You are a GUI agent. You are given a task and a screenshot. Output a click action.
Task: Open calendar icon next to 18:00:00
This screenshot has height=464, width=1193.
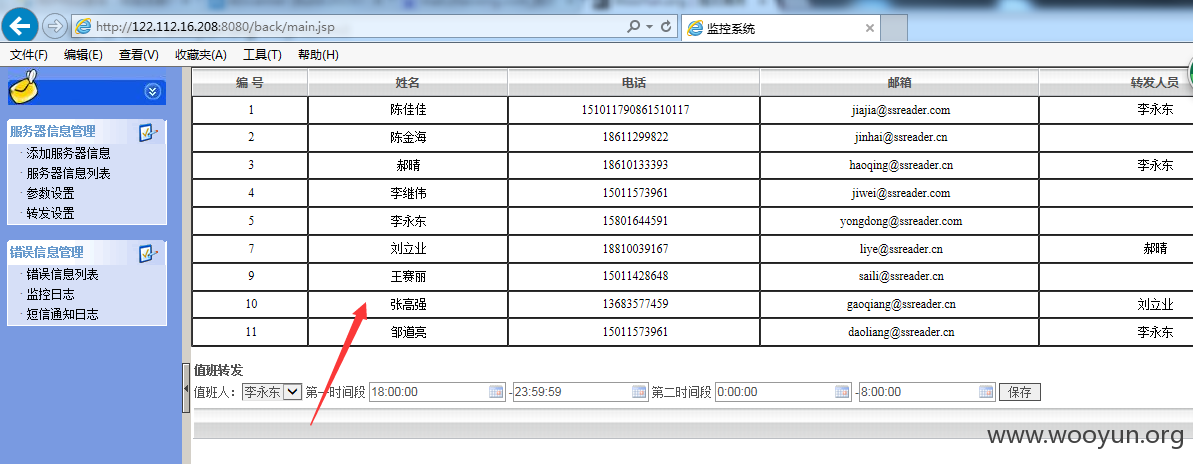[x=497, y=392]
